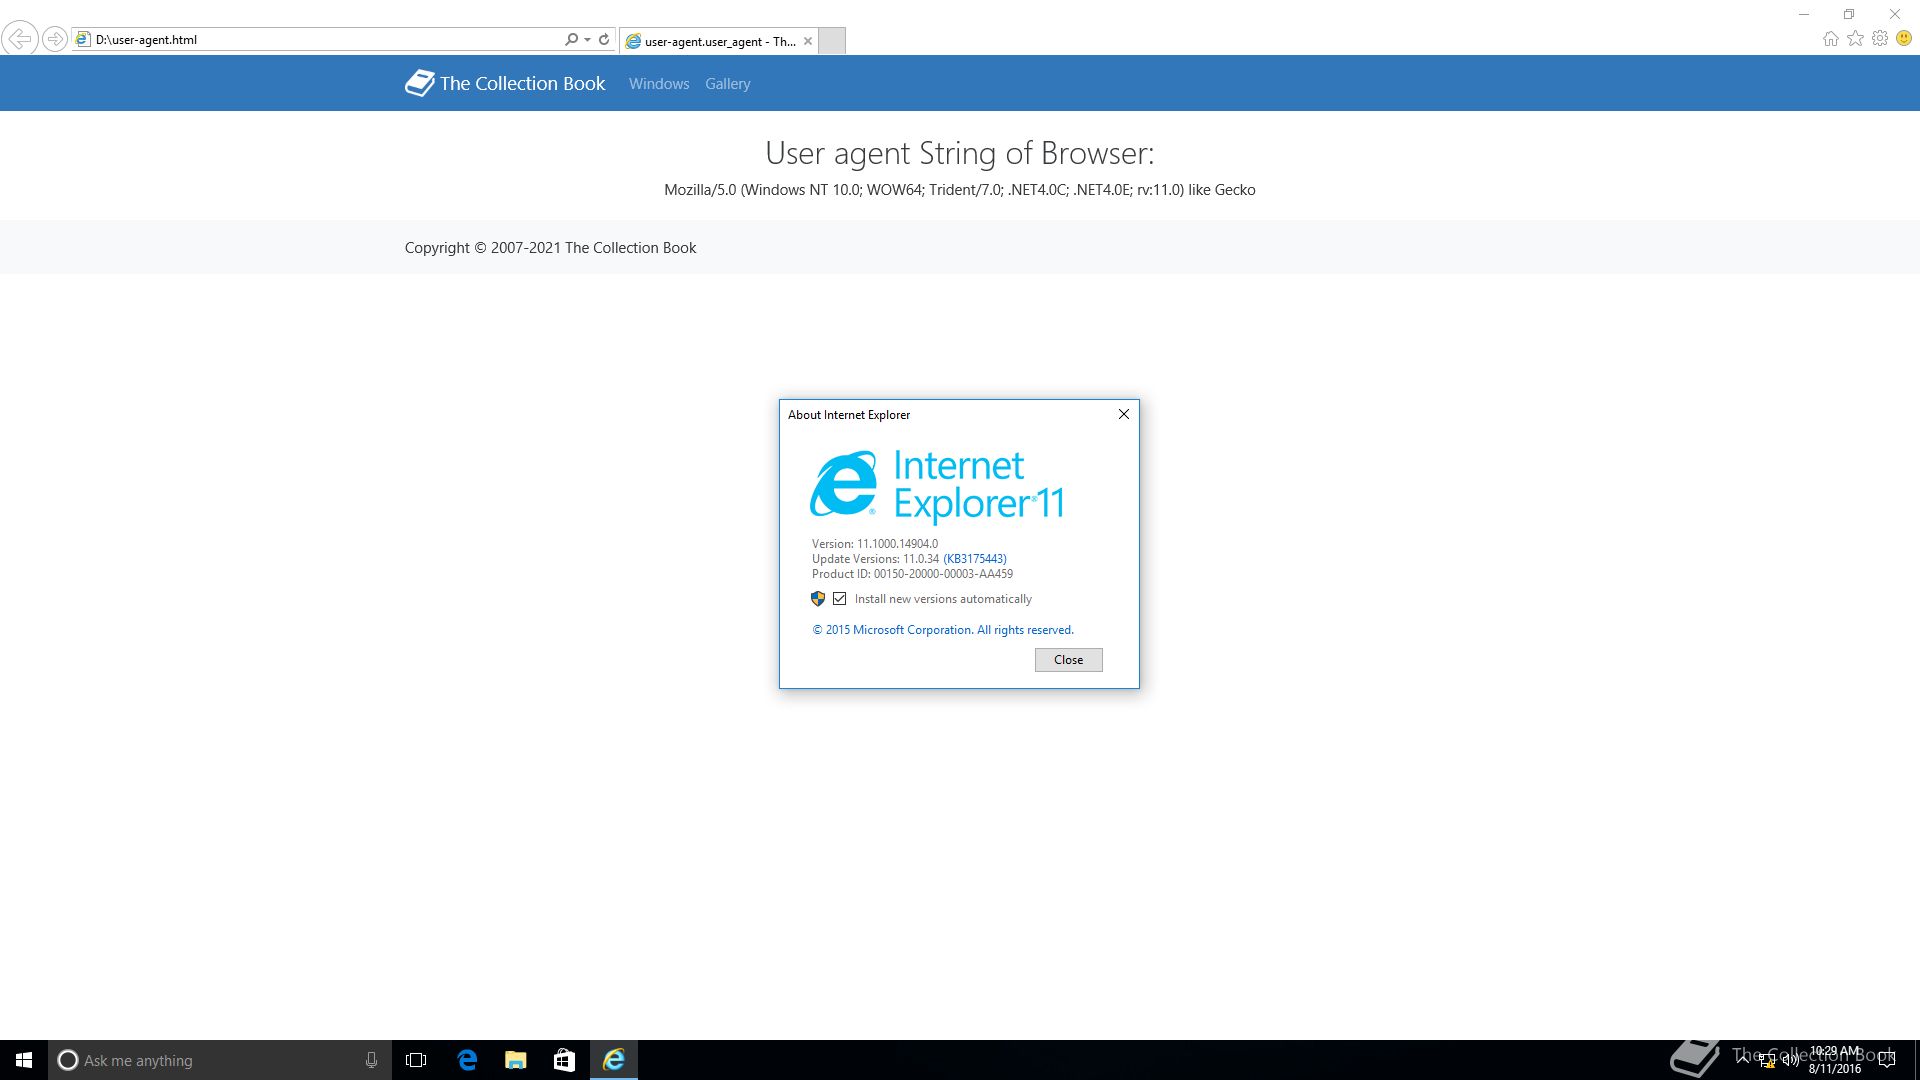Open the Windows Start menu
Viewport: 1920px width, 1080px height.
coord(24,1060)
